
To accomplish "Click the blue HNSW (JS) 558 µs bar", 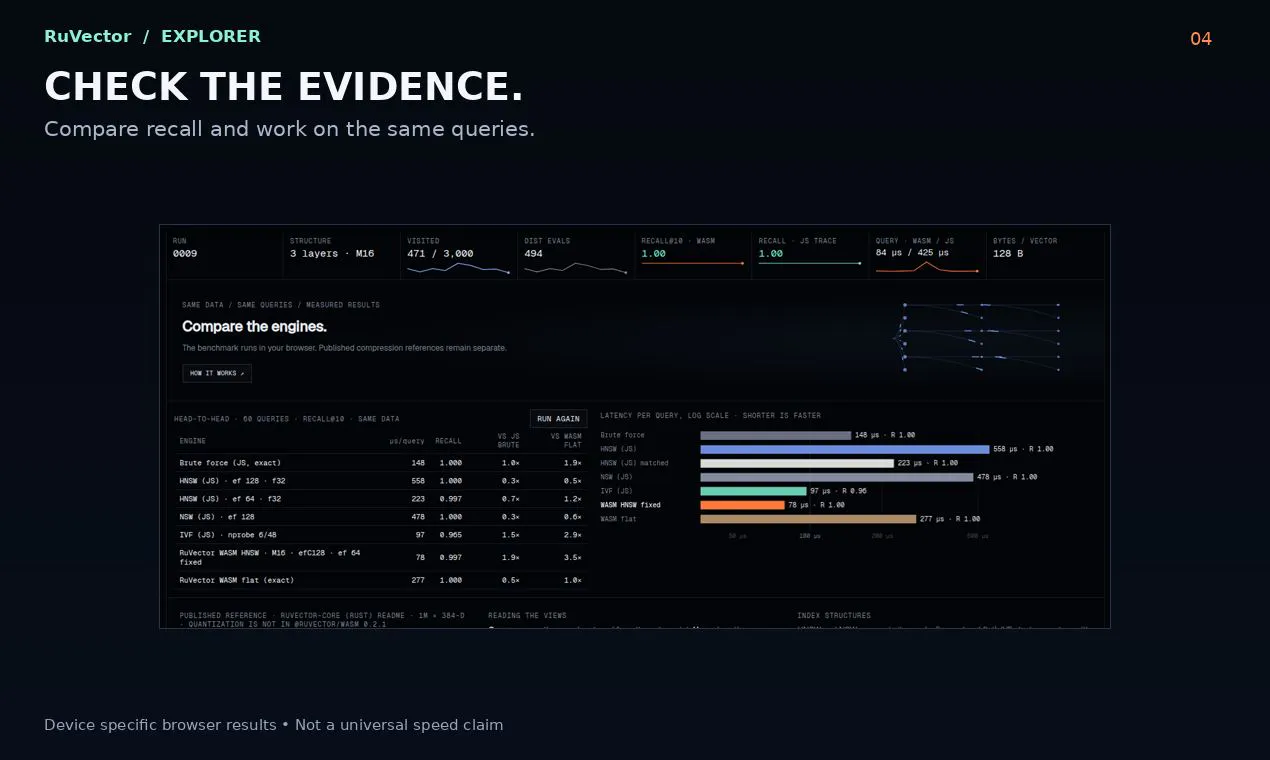I will [845, 449].
